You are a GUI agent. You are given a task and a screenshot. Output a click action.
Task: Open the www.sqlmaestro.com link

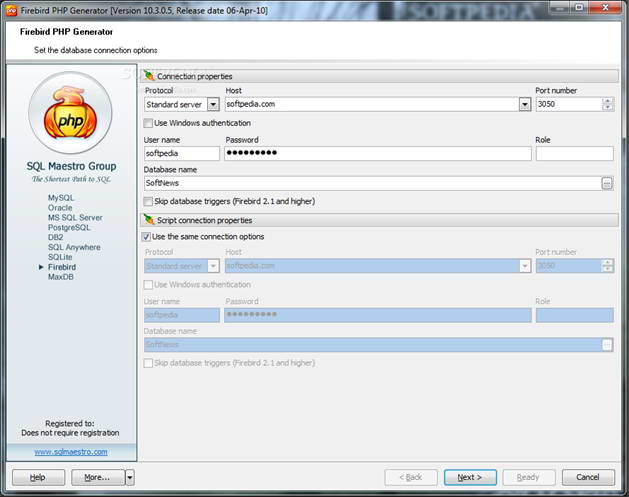70,452
